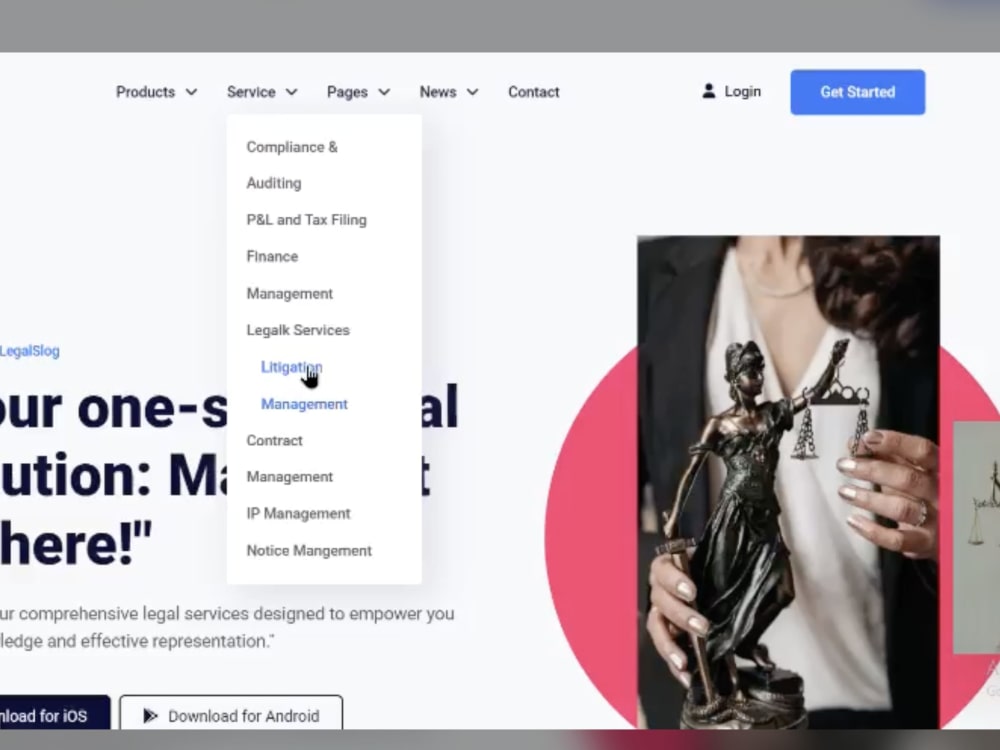Screen dimensions: 1000x750
Task: Expand the Pages chevron arrow
Action: [x=384, y=92]
